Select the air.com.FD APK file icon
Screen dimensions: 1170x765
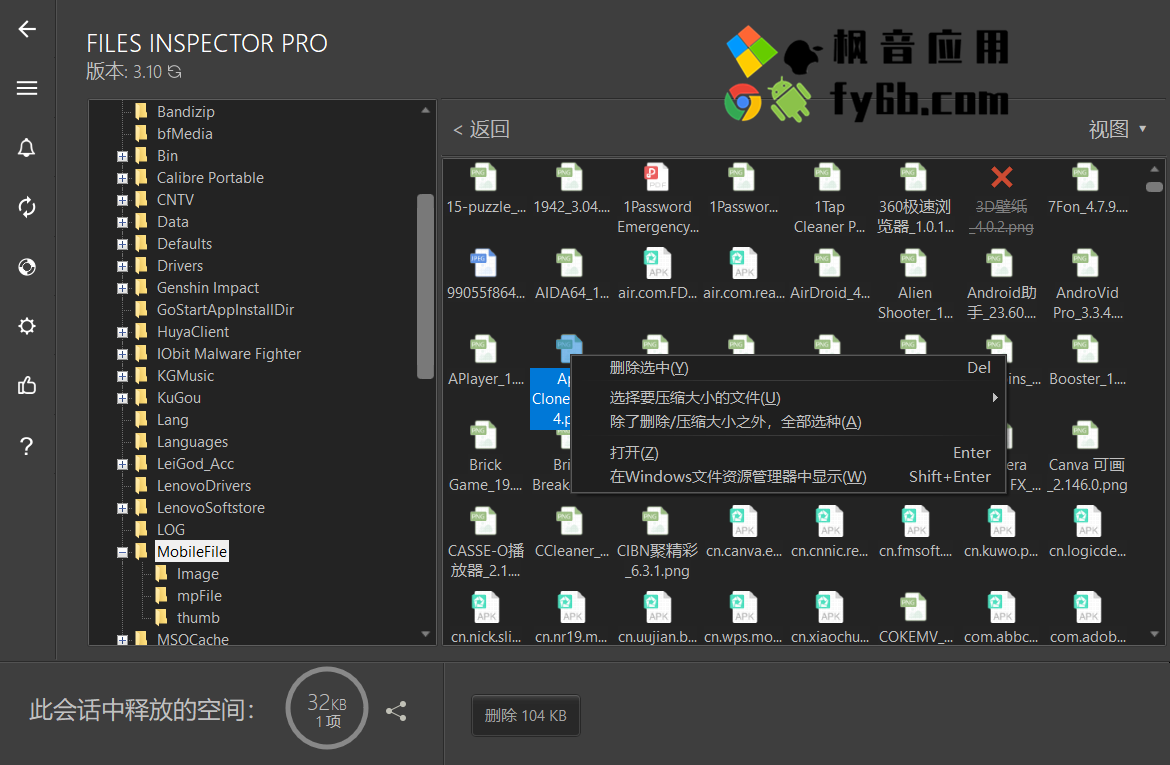pos(657,263)
